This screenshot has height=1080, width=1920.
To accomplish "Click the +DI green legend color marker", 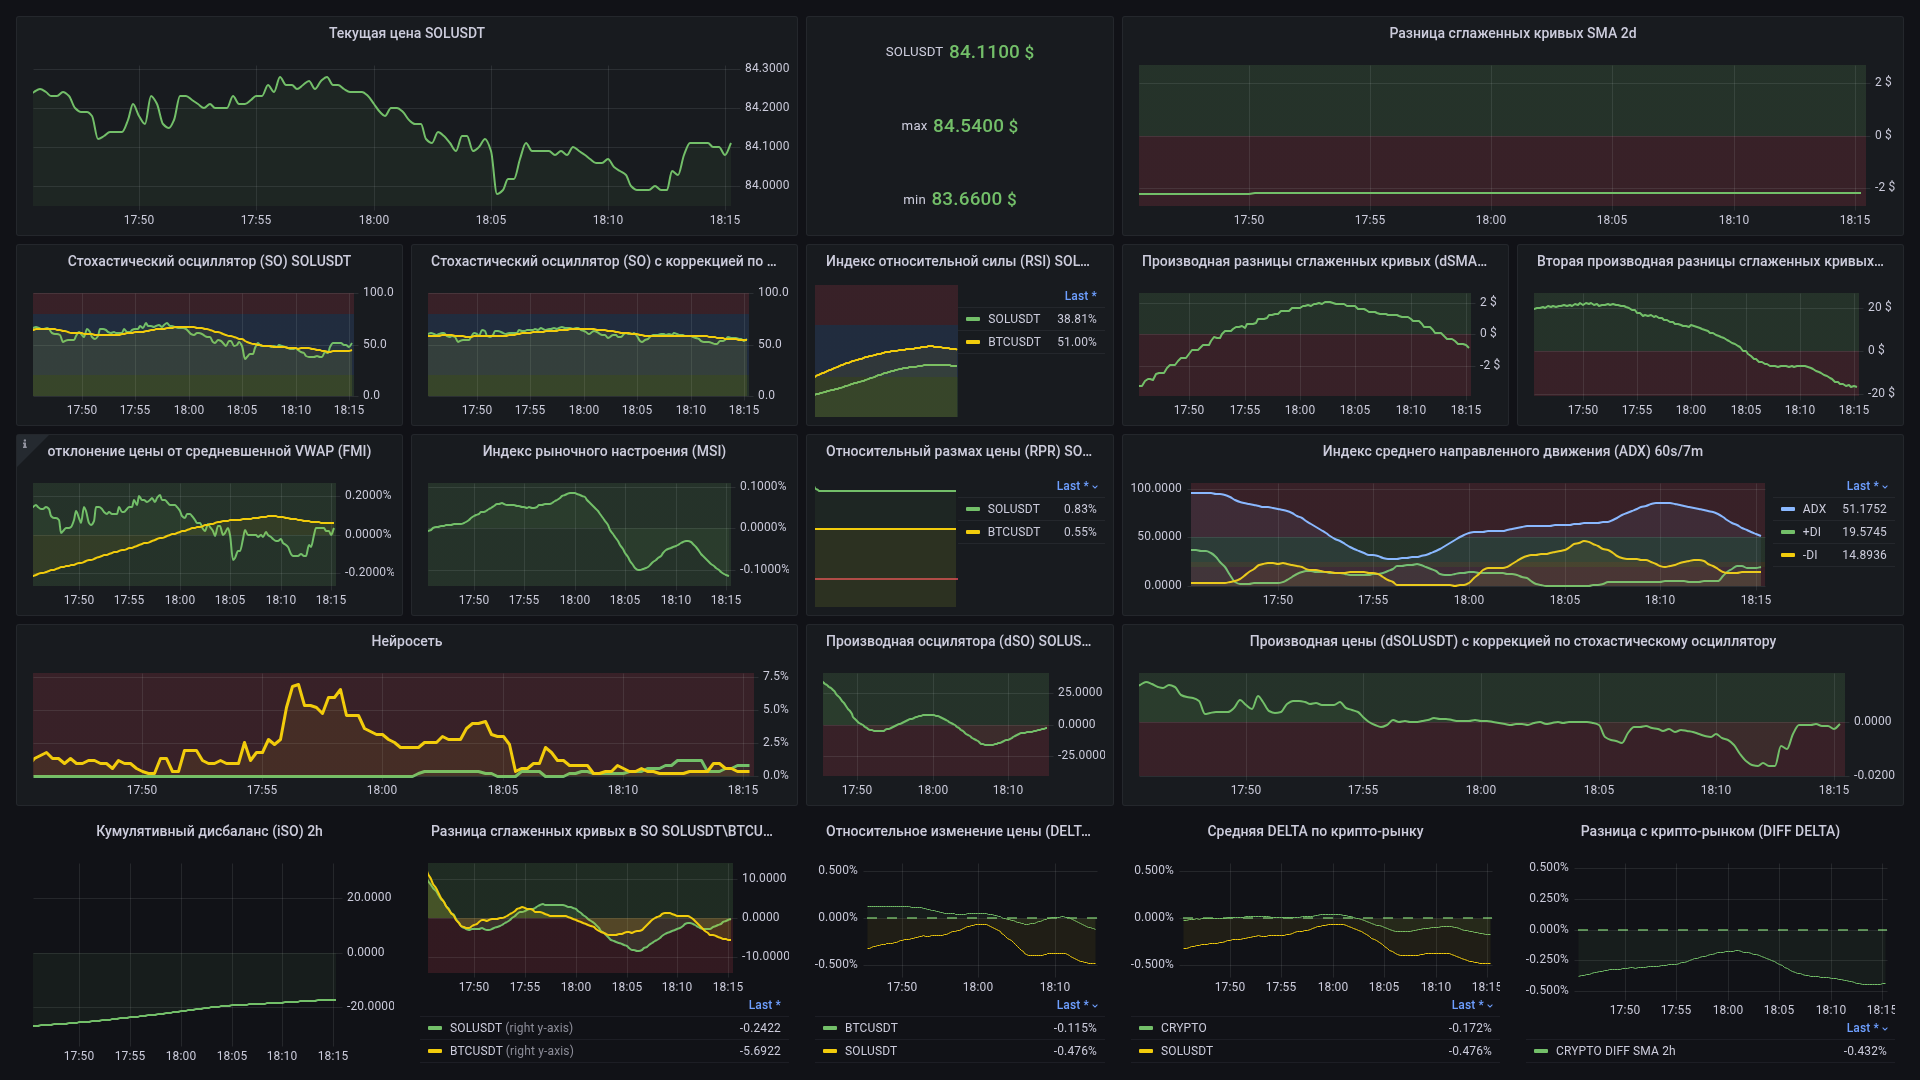I will [x=1788, y=532].
